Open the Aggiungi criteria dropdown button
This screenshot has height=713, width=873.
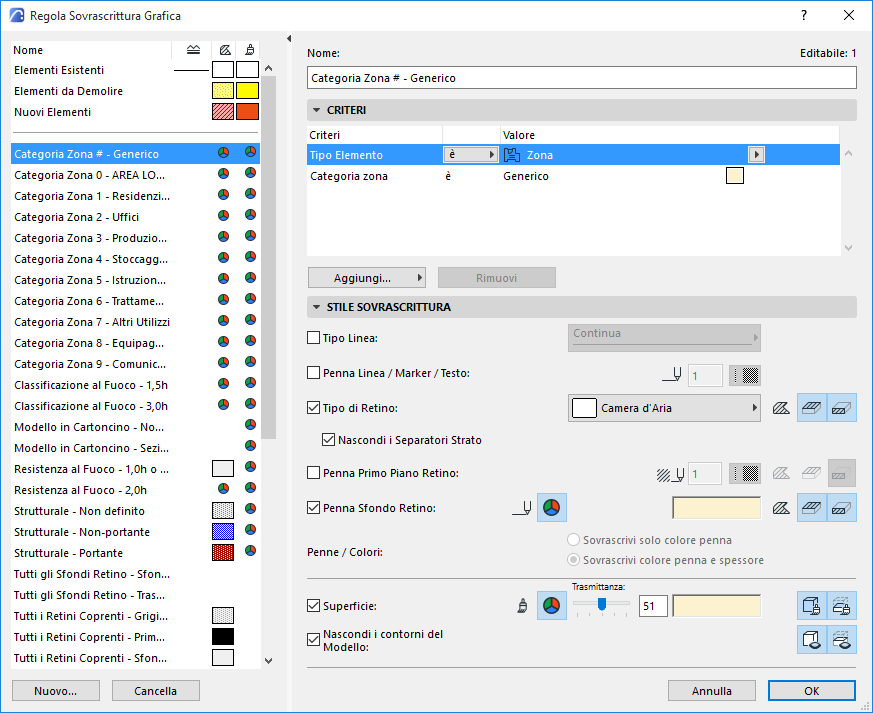pos(367,277)
